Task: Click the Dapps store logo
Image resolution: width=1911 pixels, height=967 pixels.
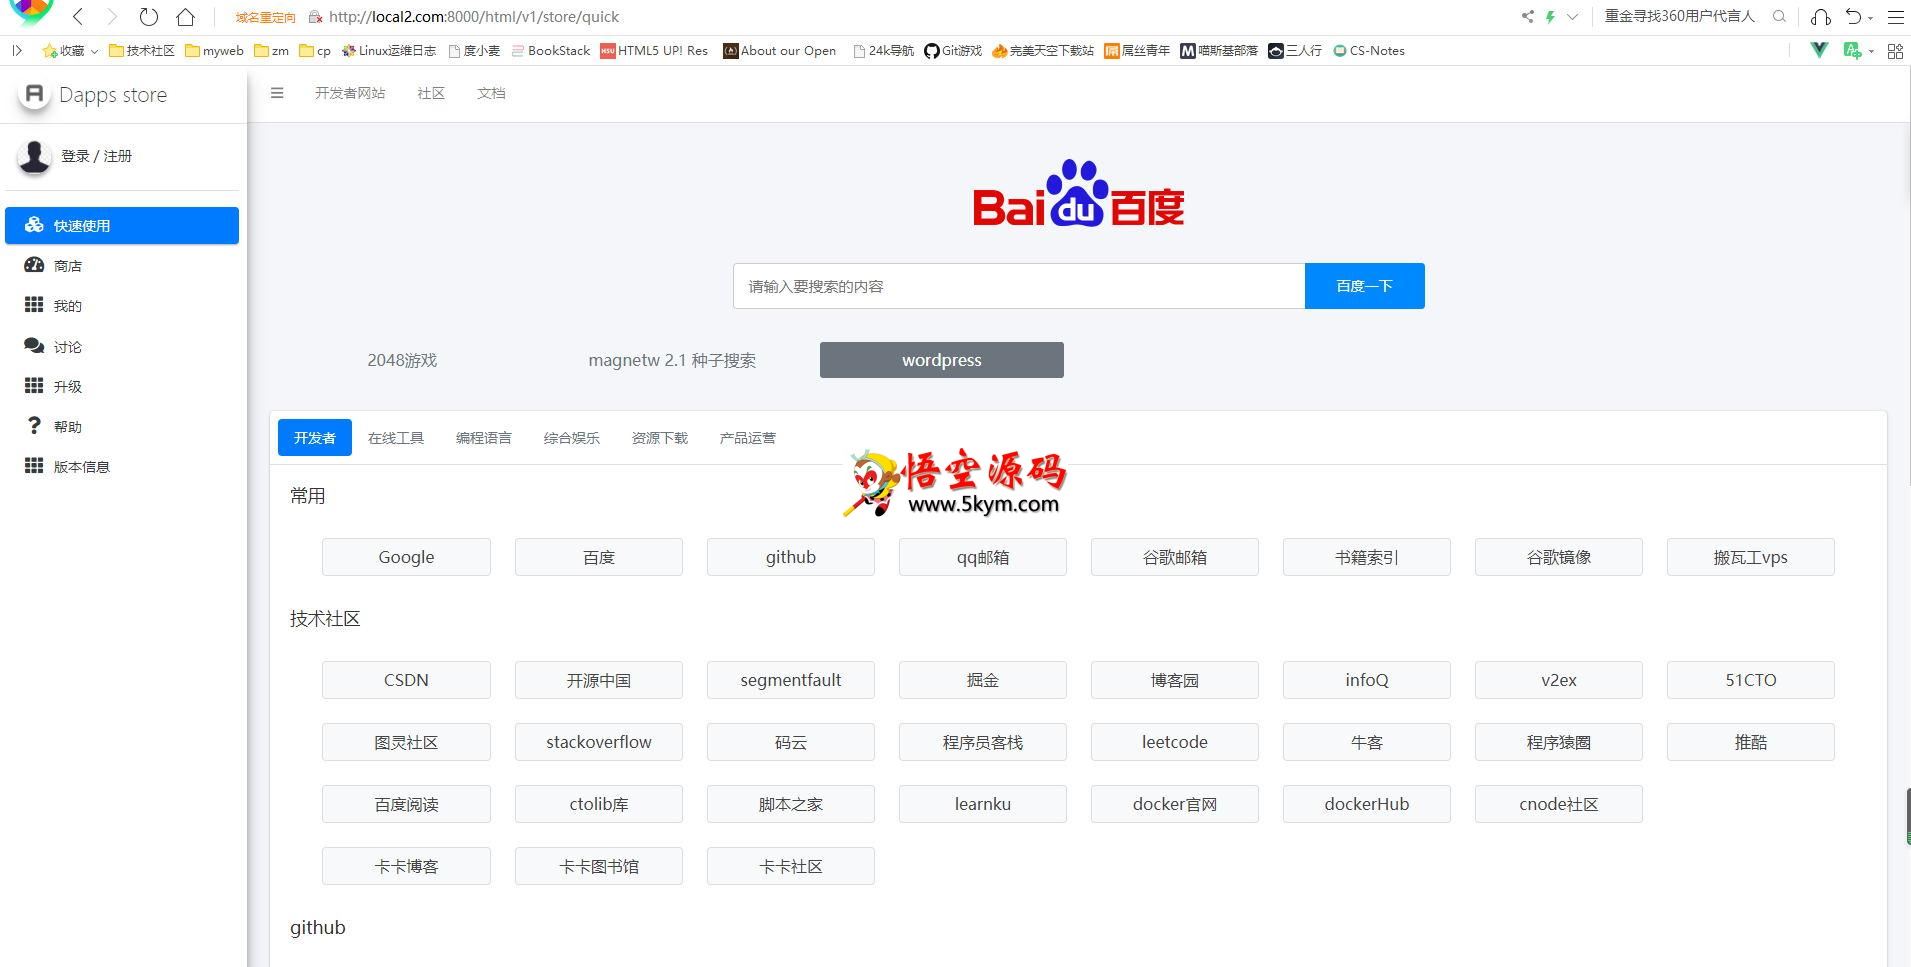Action: [x=34, y=94]
